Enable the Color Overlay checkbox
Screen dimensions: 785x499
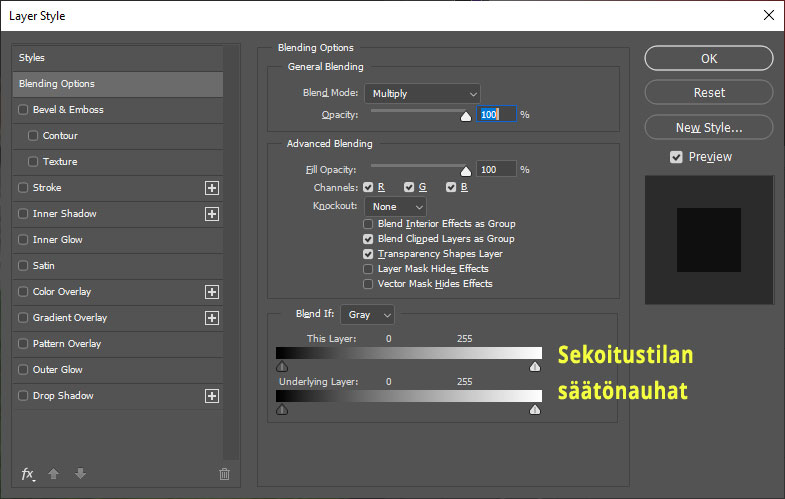click(23, 292)
